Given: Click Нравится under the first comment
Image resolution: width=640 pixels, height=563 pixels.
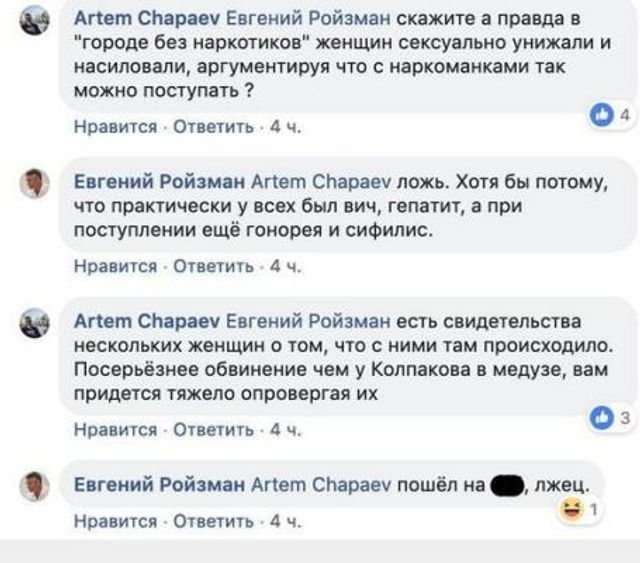Looking at the screenshot, I should [116, 127].
